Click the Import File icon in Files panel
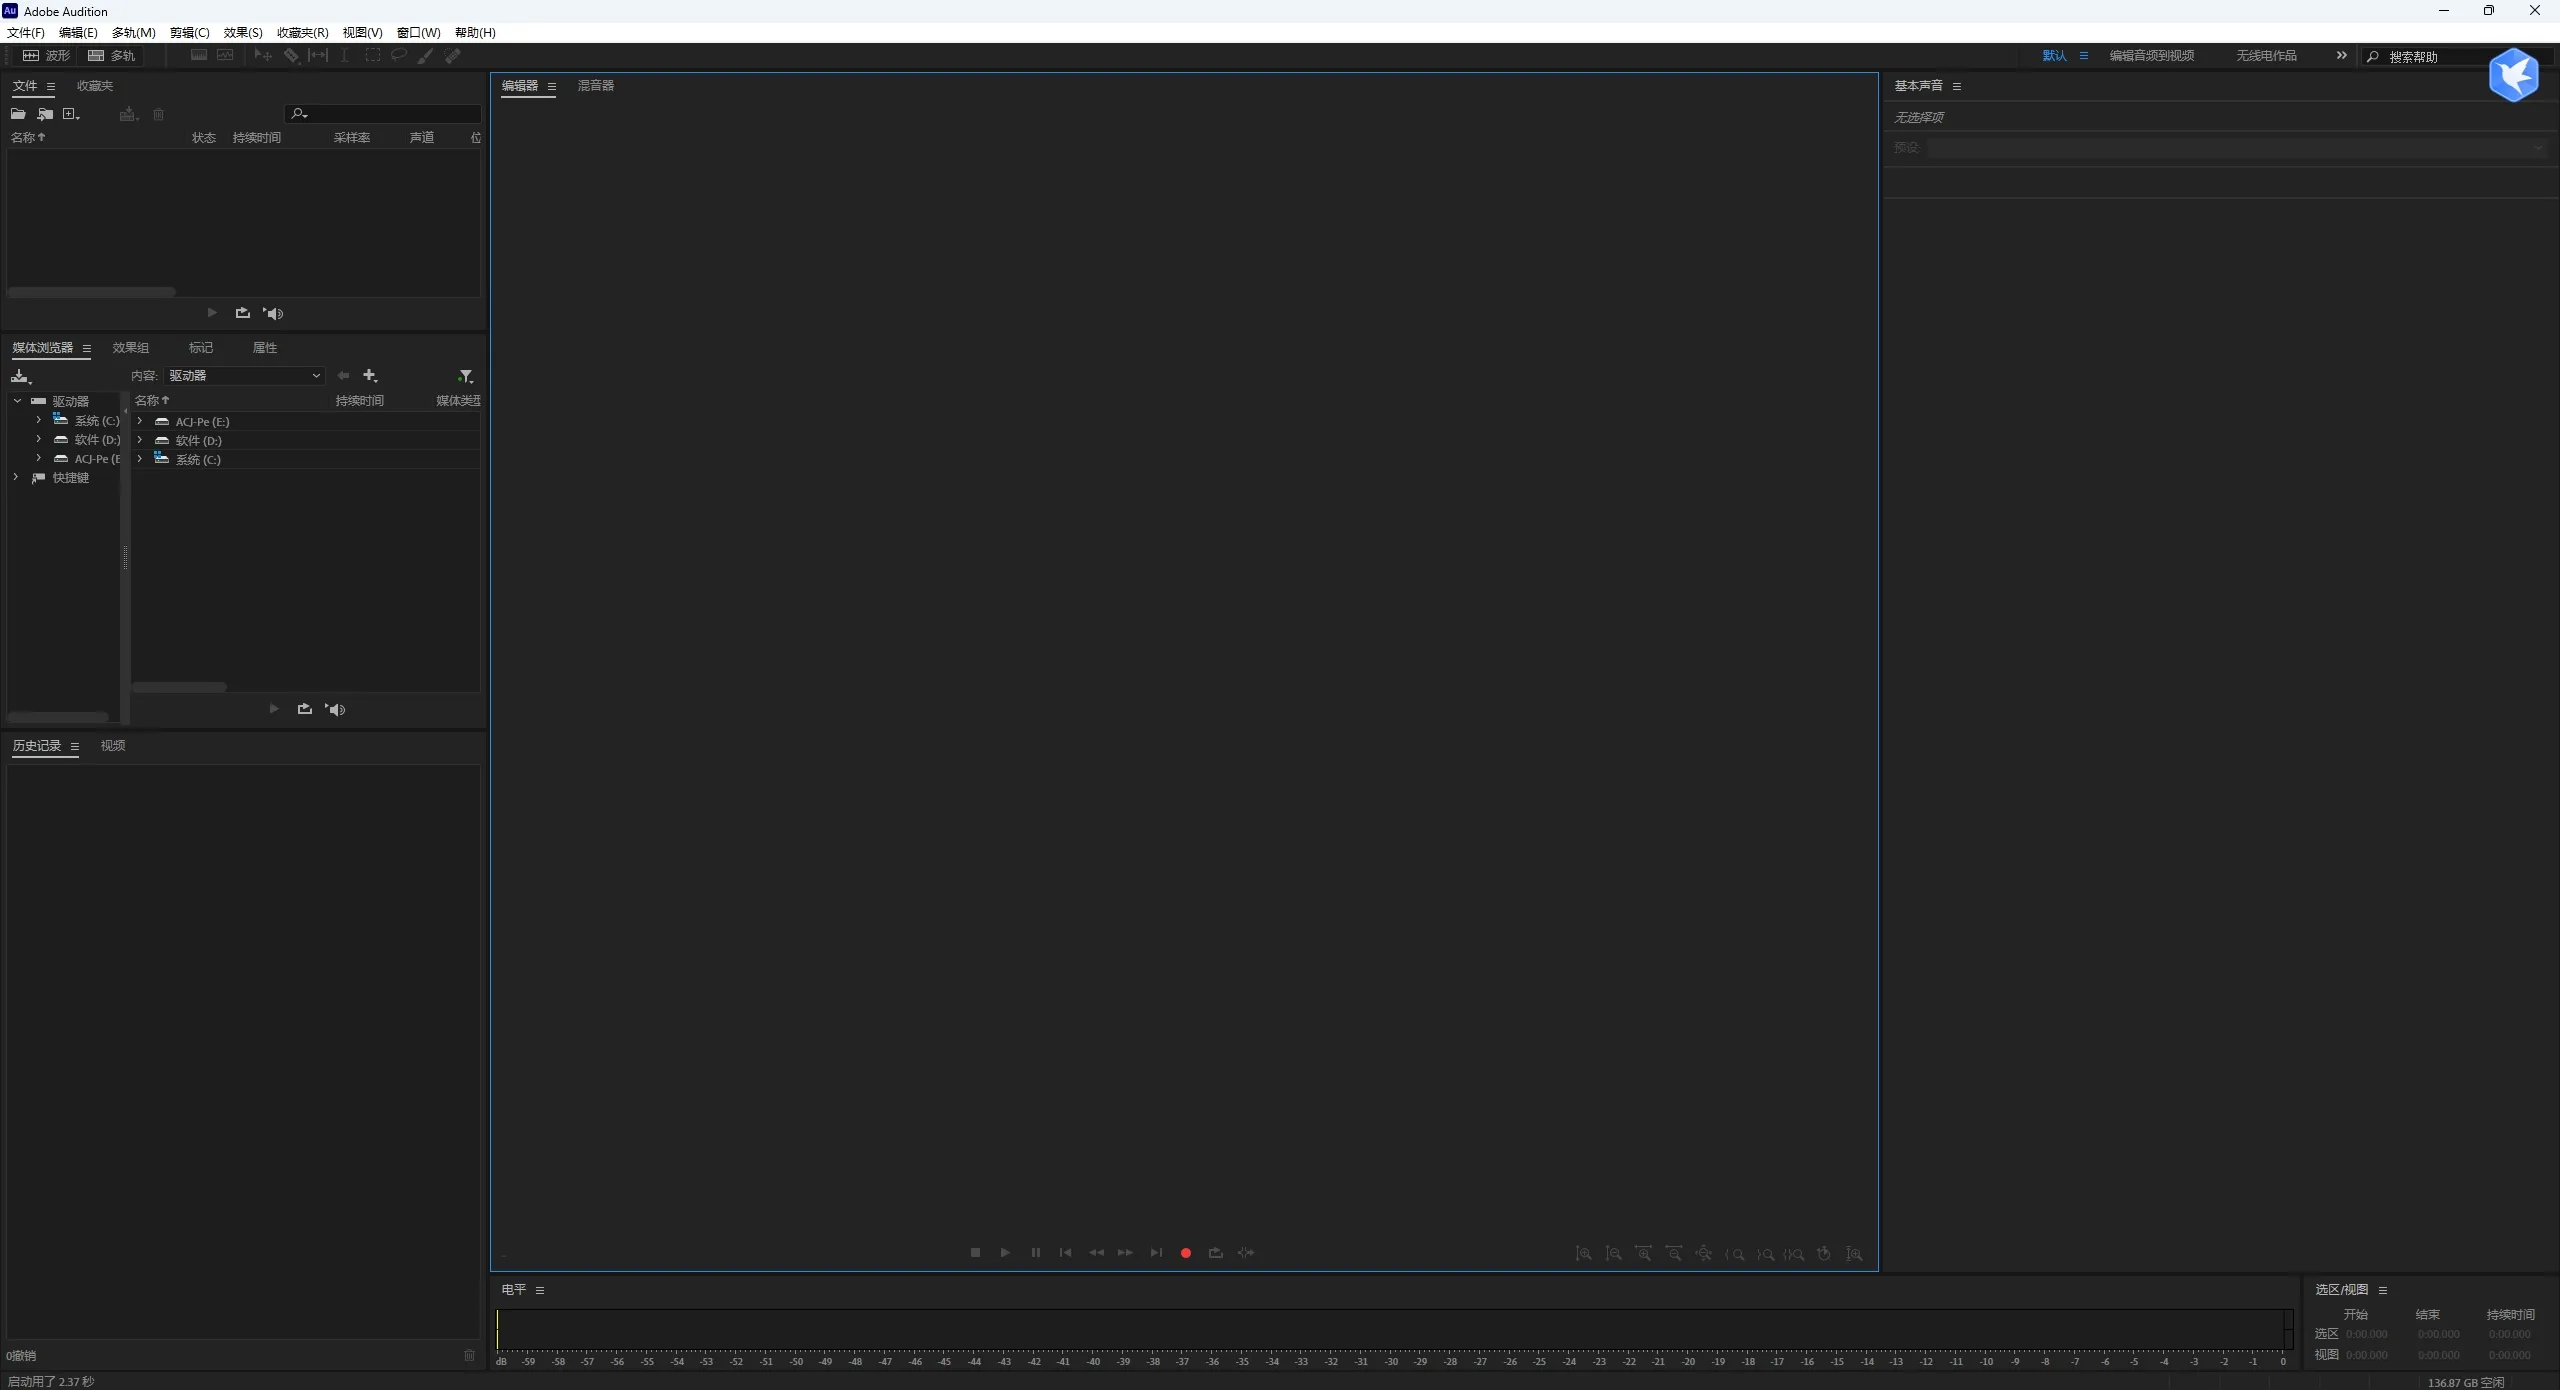Image resolution: width=2560 pixels, height=1390 pixels. click(45, 114)
